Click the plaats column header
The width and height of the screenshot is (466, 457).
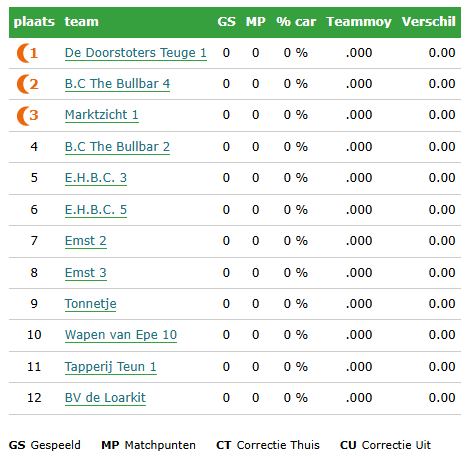[34, 22]
